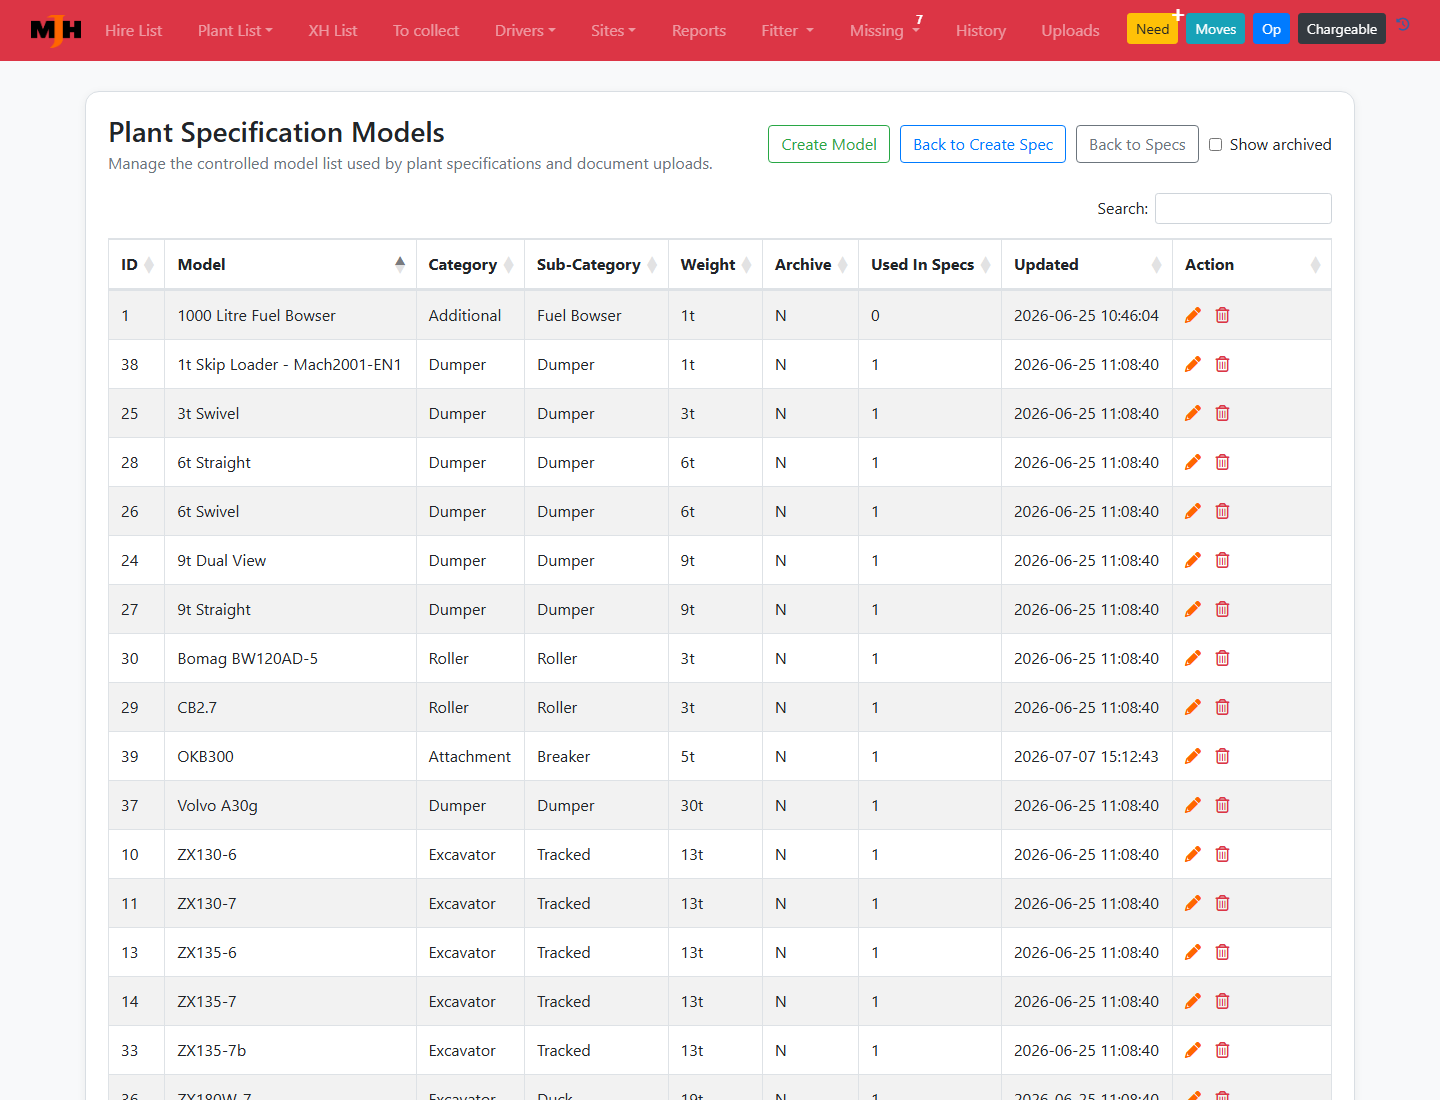Delete the Volvo A30g model
Image resolution: width=1440 pixels, height=1100 pixels.
1222,806
